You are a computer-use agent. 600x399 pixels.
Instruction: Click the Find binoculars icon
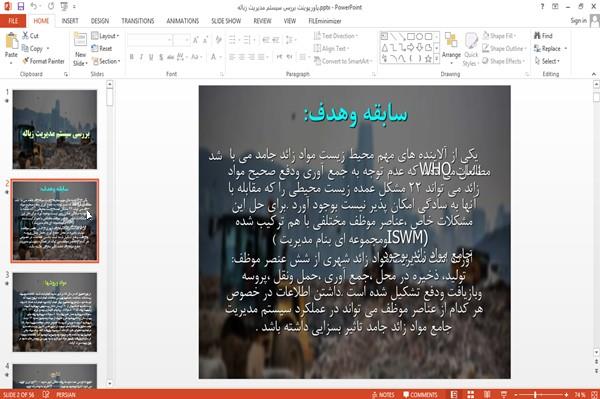[537, 36]
